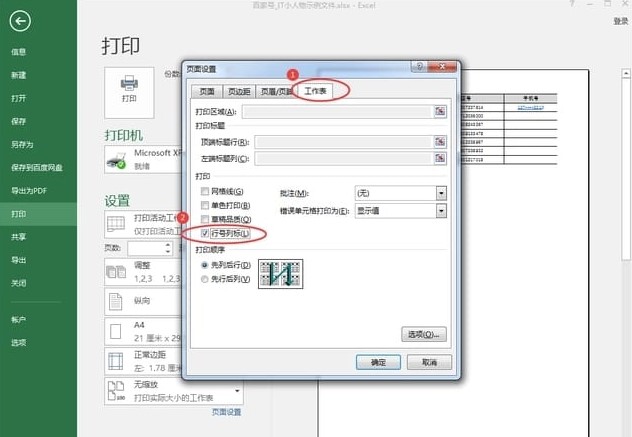Viewport: 632px width, 437px height.
Task: Open the 批注 dropdown list
Action: tap(441, 193)
